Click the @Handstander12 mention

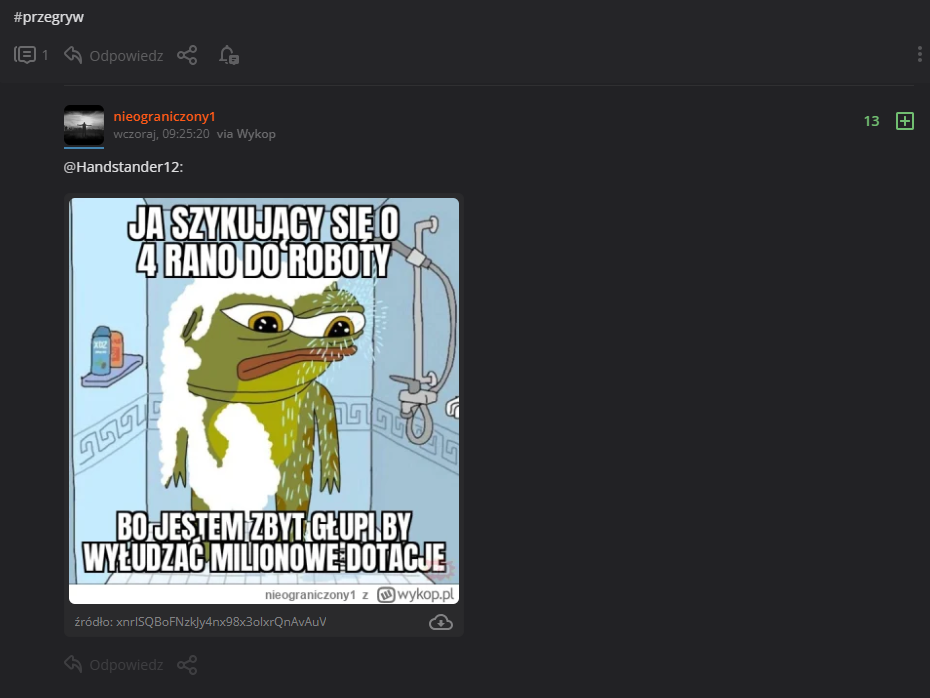click(x=123, y=167)
